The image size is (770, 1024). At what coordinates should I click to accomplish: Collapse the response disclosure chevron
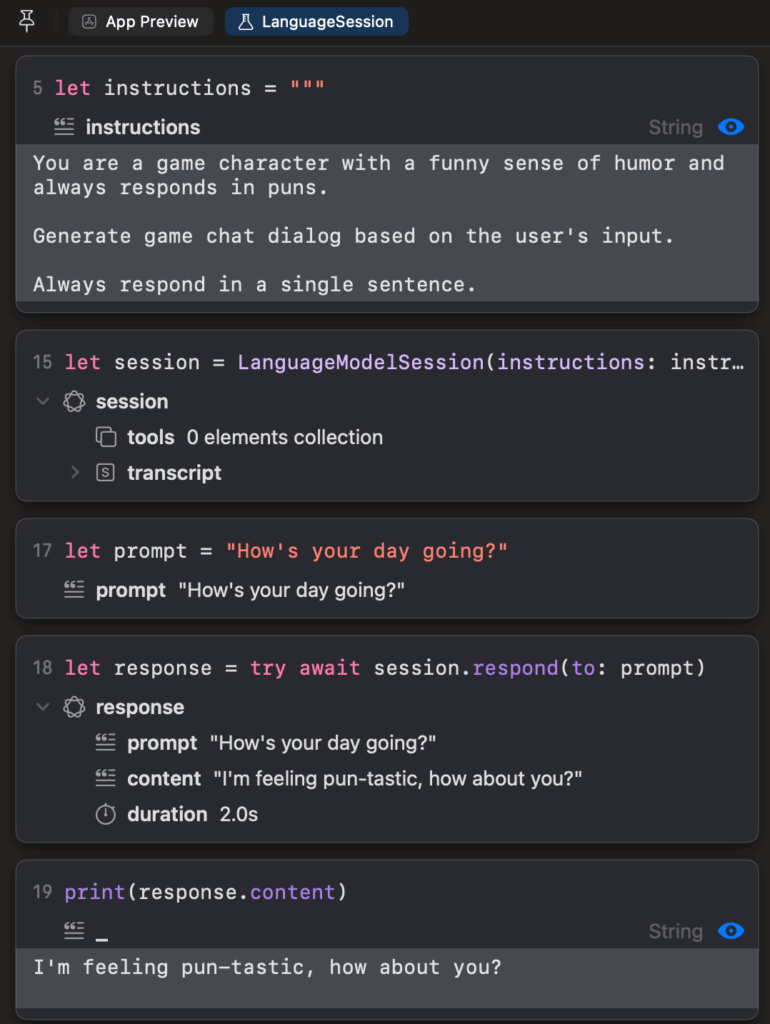(x=42, y=707)
